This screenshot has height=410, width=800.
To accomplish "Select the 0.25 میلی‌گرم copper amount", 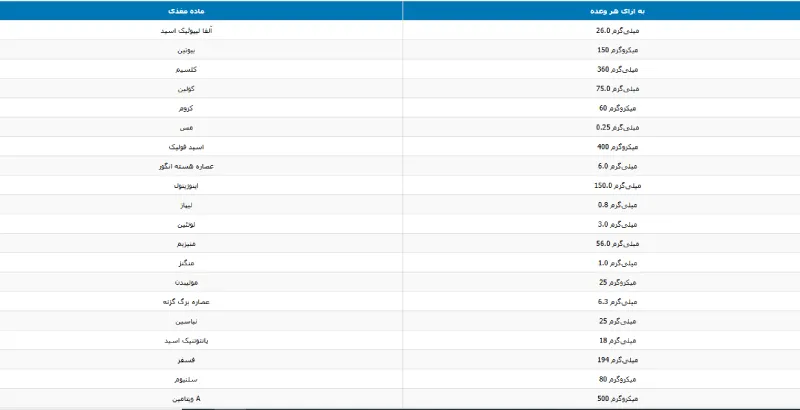I will (617, 127).
